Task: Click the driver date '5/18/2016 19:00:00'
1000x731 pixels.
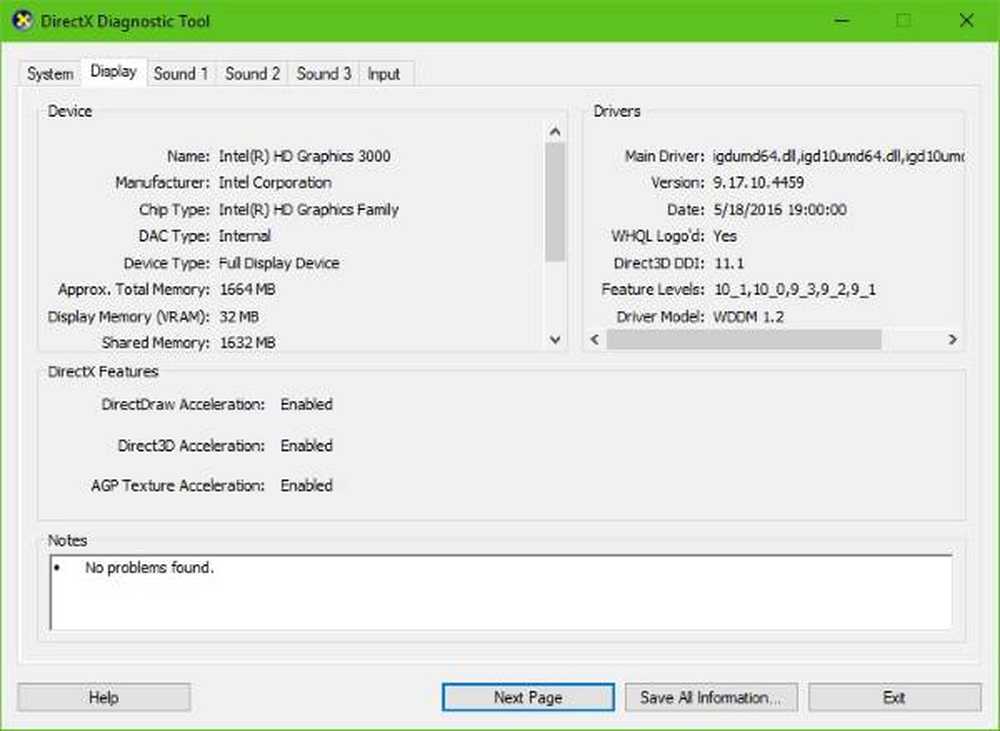Action: click(x=780, y=210)
